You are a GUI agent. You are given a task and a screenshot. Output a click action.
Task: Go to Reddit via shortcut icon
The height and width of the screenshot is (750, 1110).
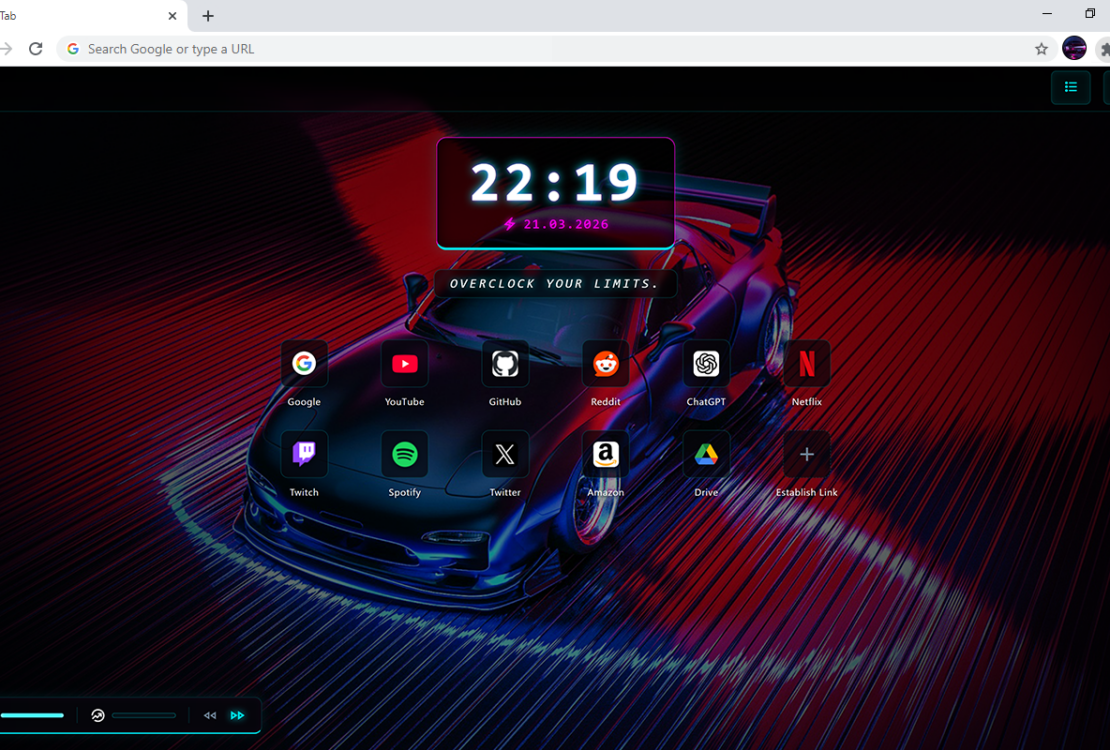click(x=606, y=364)
